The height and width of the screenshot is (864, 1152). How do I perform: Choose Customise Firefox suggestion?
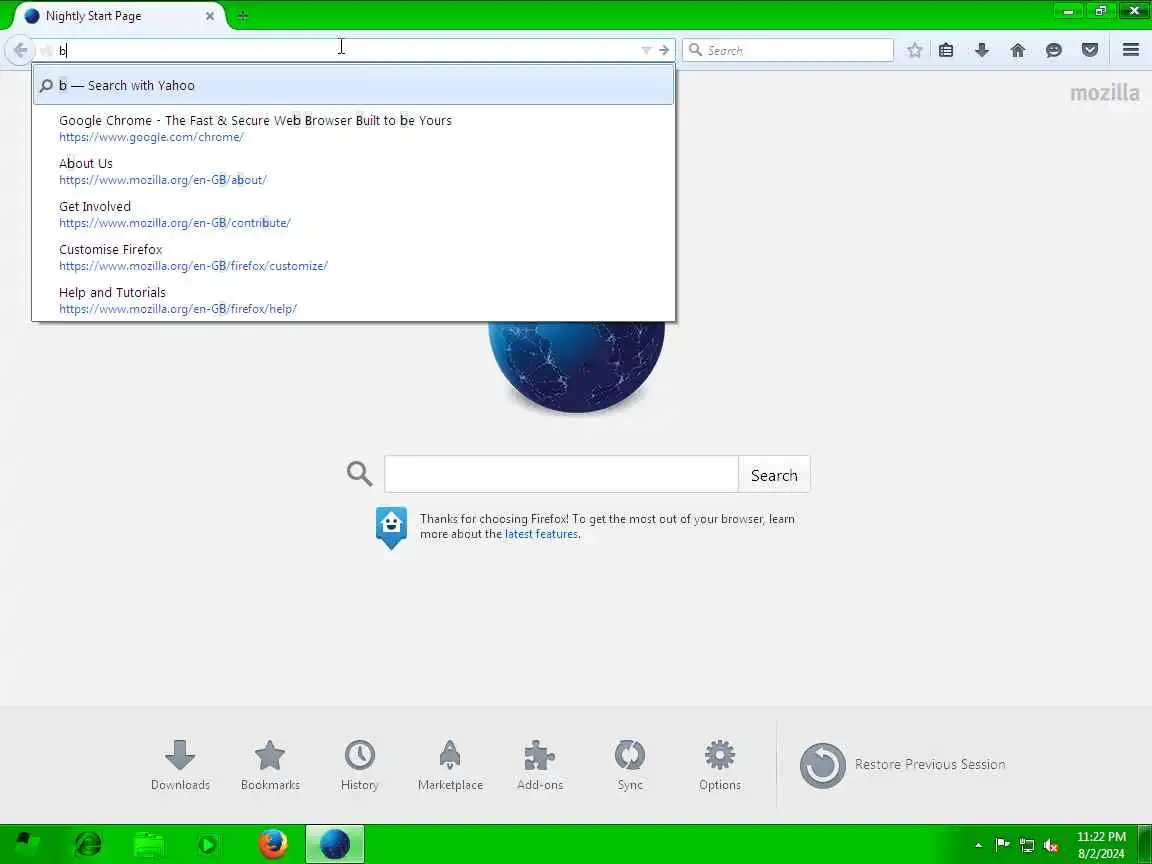353,257
